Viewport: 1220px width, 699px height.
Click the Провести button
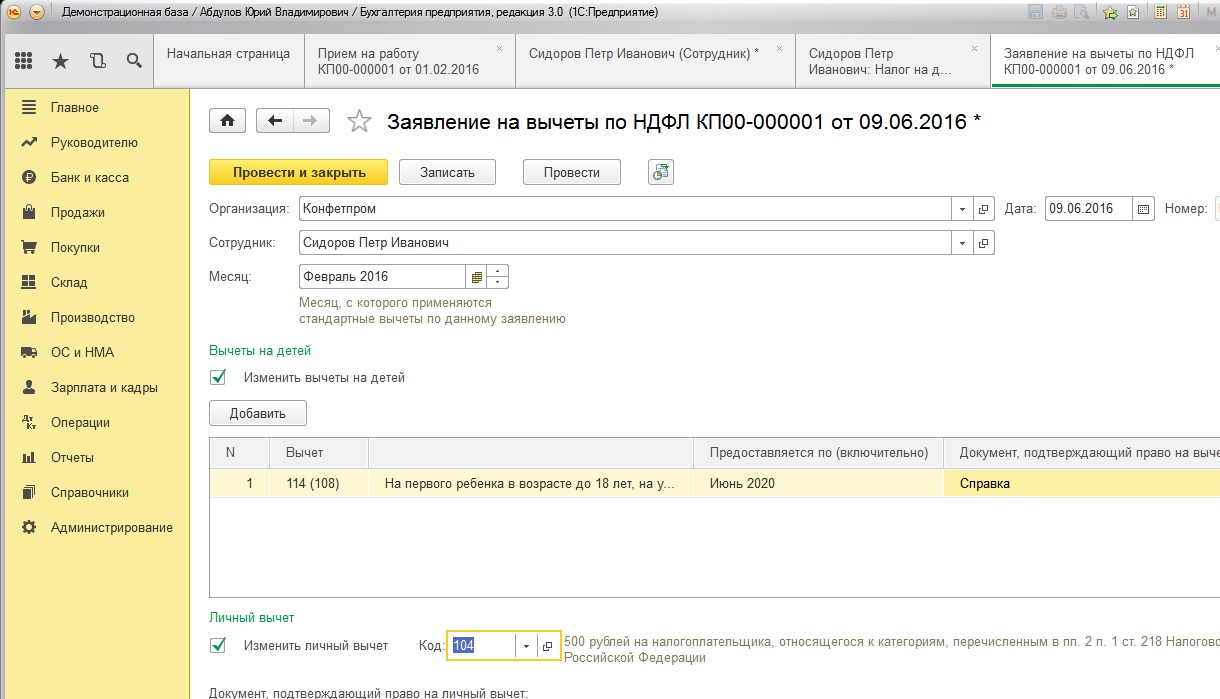[571, 172]
